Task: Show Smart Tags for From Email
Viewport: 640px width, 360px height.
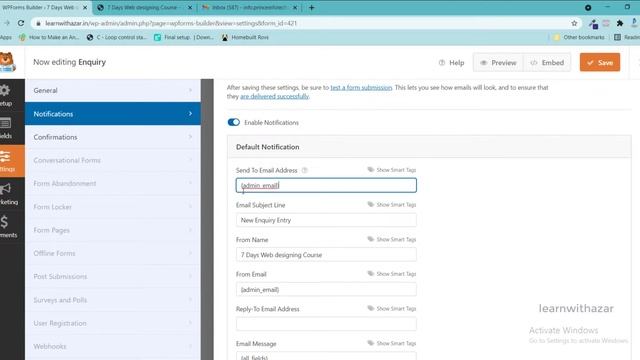Action: 392,274
